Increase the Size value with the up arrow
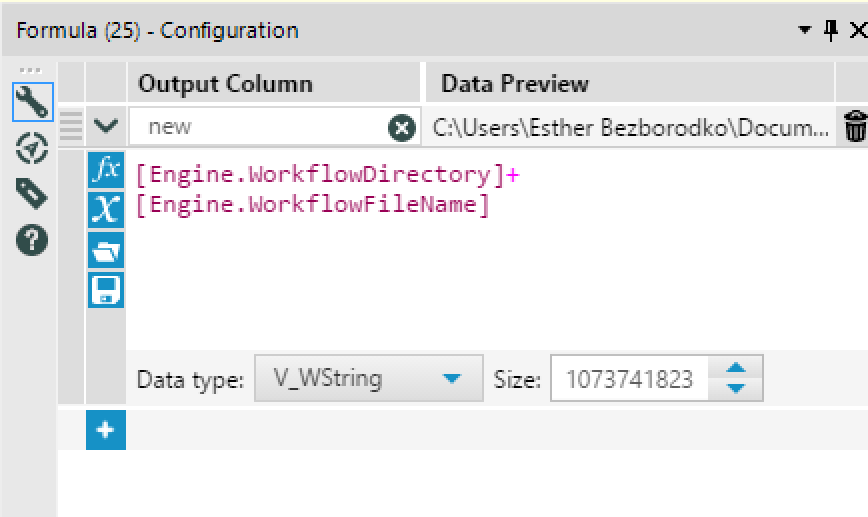 click(x=736, y=370)
